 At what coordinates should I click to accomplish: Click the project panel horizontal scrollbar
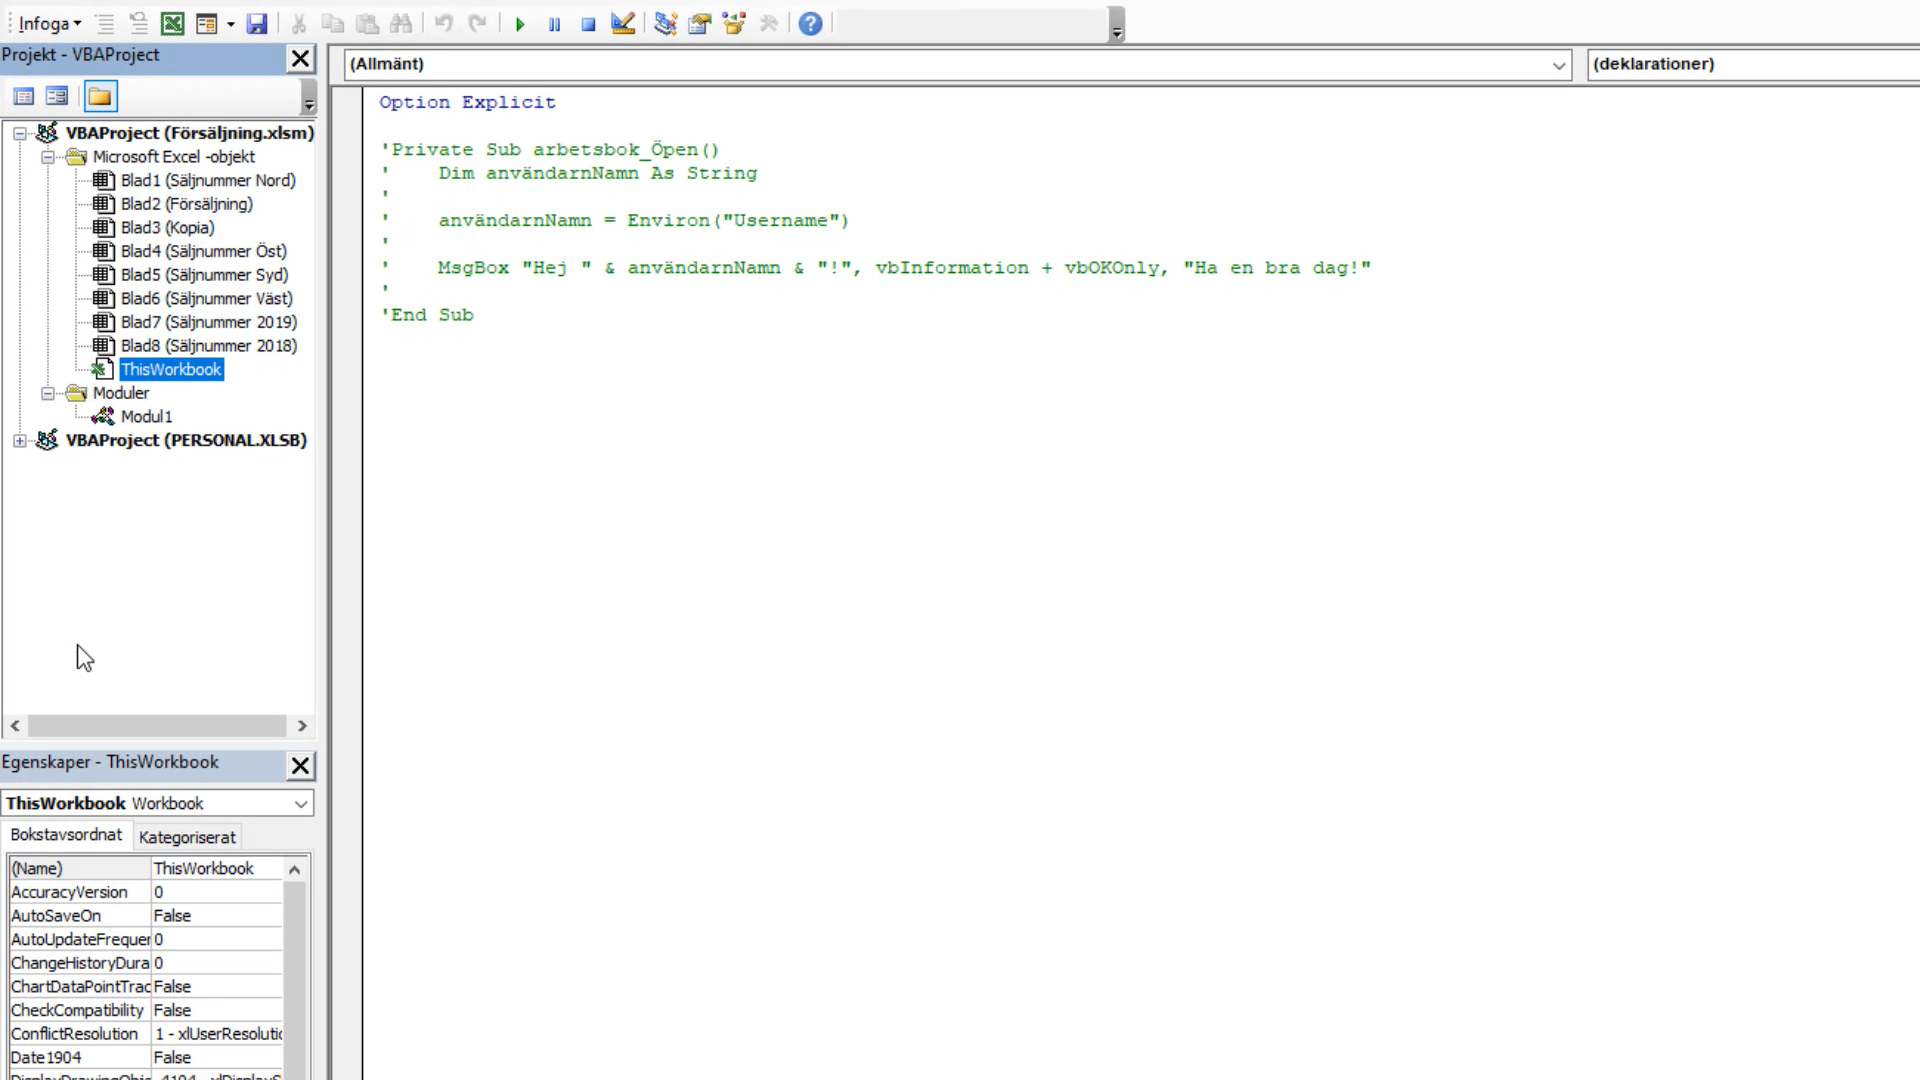(158, 726)
